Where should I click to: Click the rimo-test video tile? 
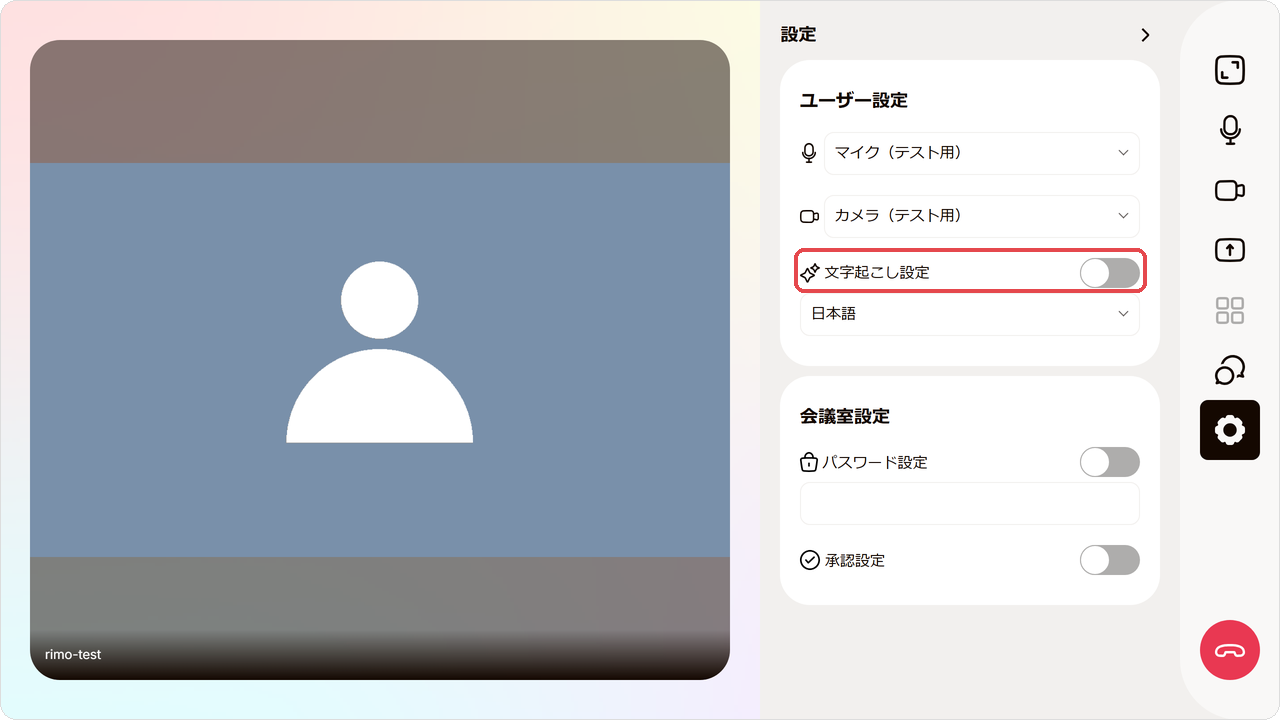coord(380,360)
